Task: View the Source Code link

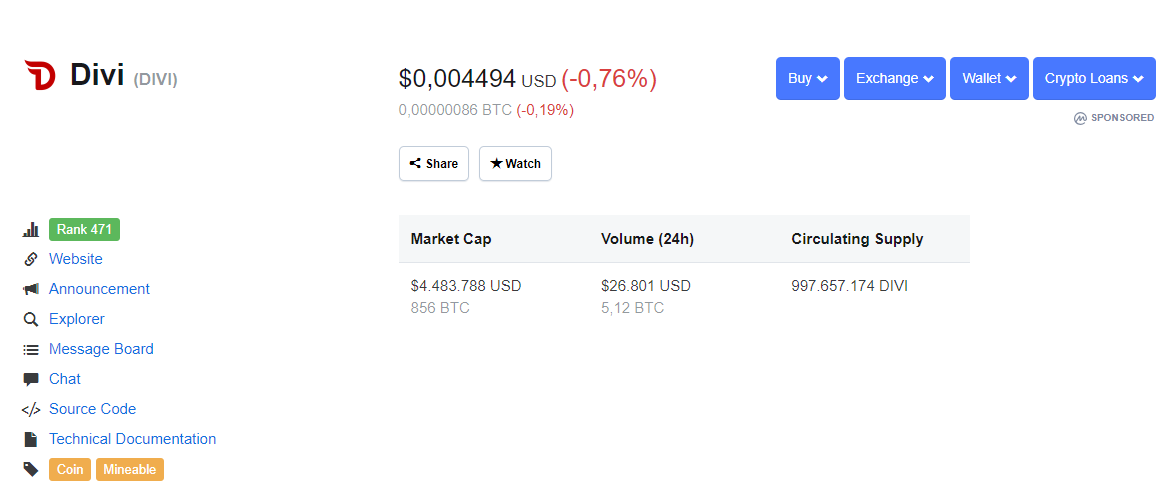Action: point(92,410)
